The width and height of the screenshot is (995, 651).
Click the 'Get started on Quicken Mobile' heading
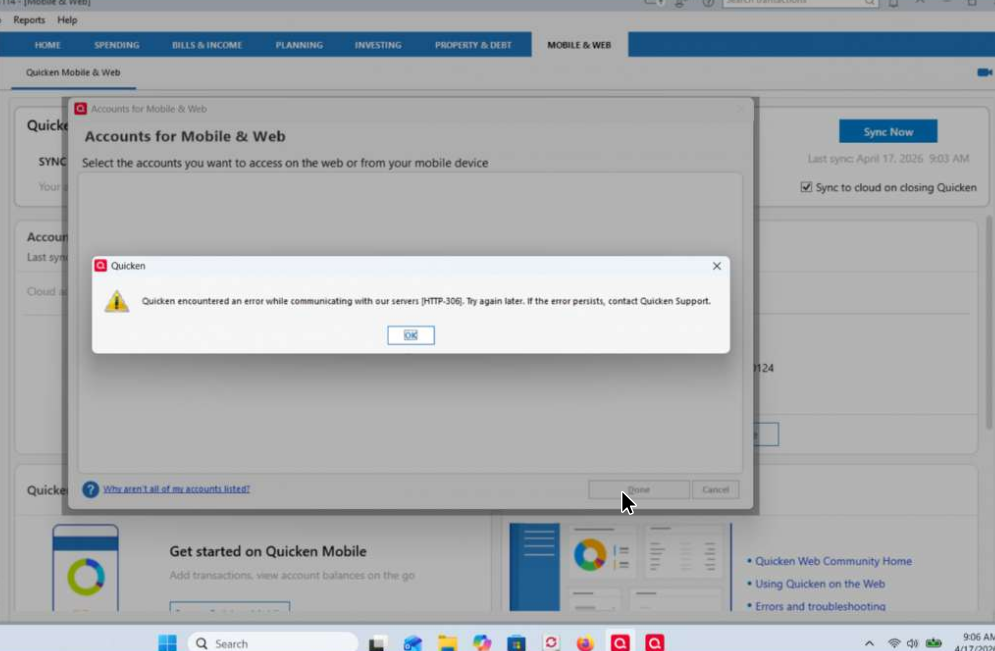tap(268, 551)
